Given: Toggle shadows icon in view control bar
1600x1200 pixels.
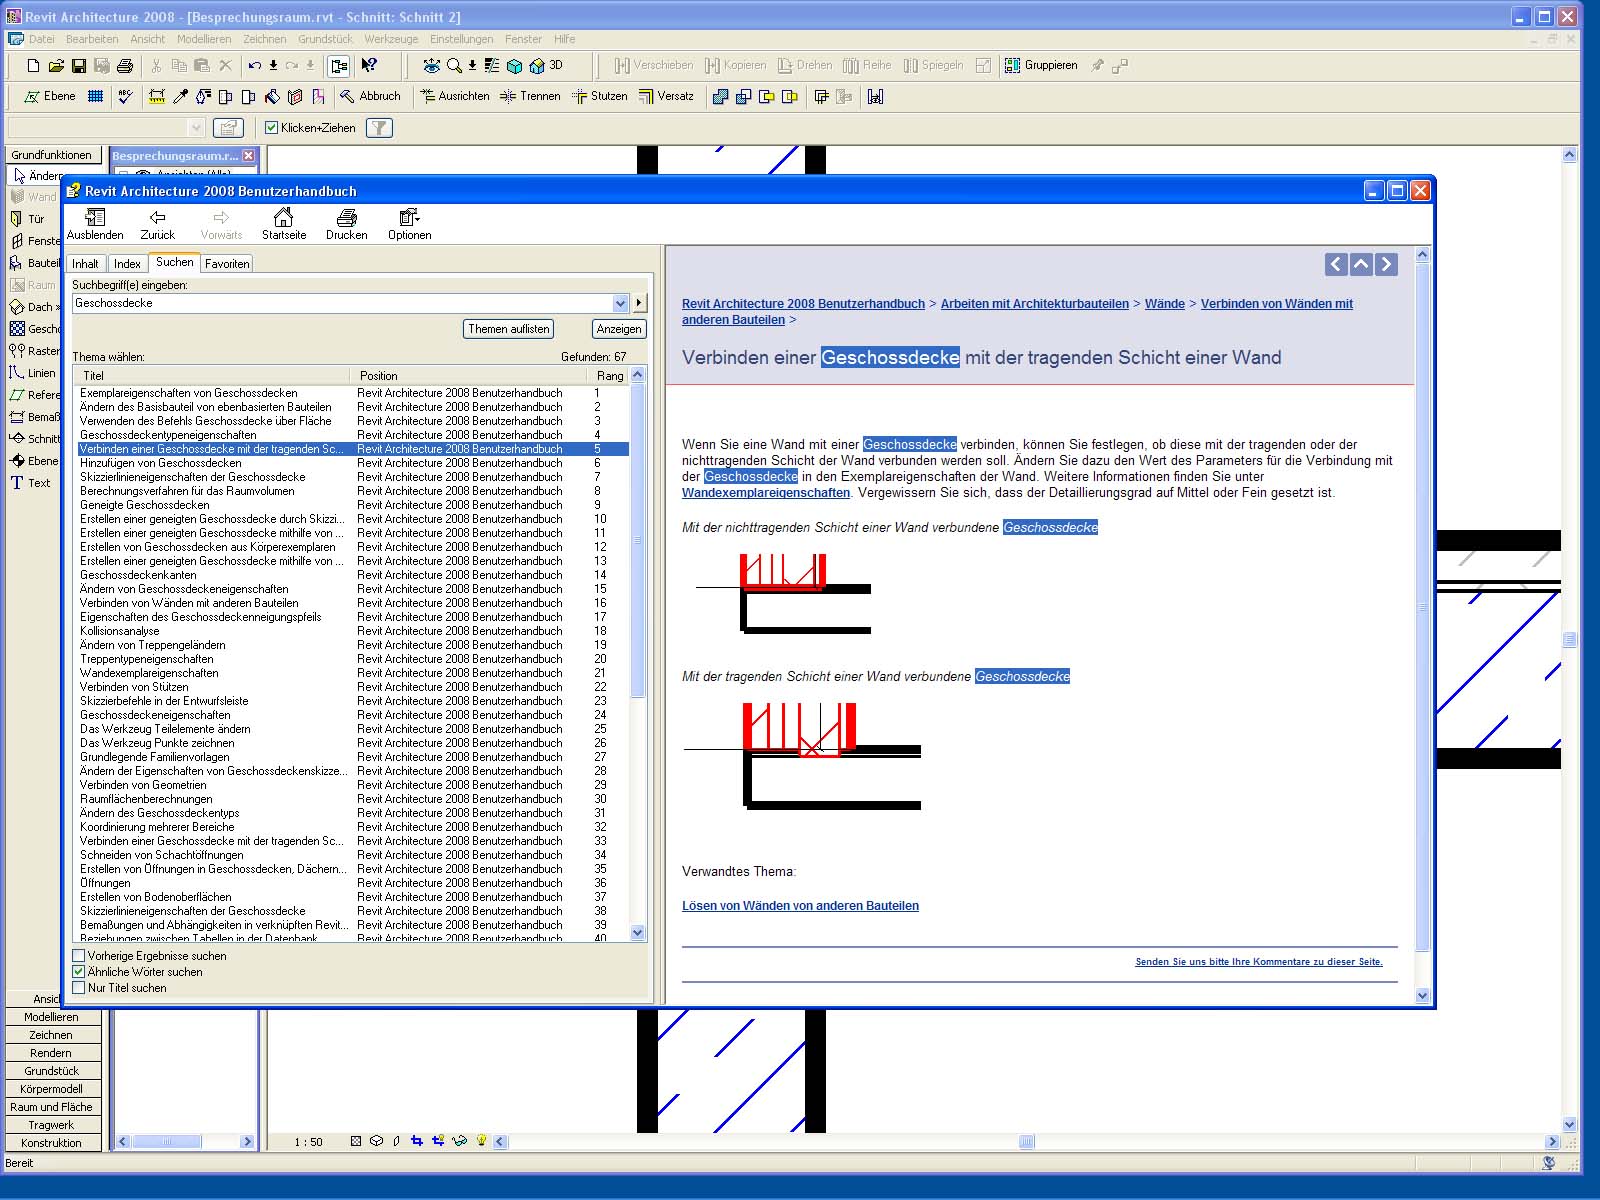Looking at the screenshot, I should 397,1141.
